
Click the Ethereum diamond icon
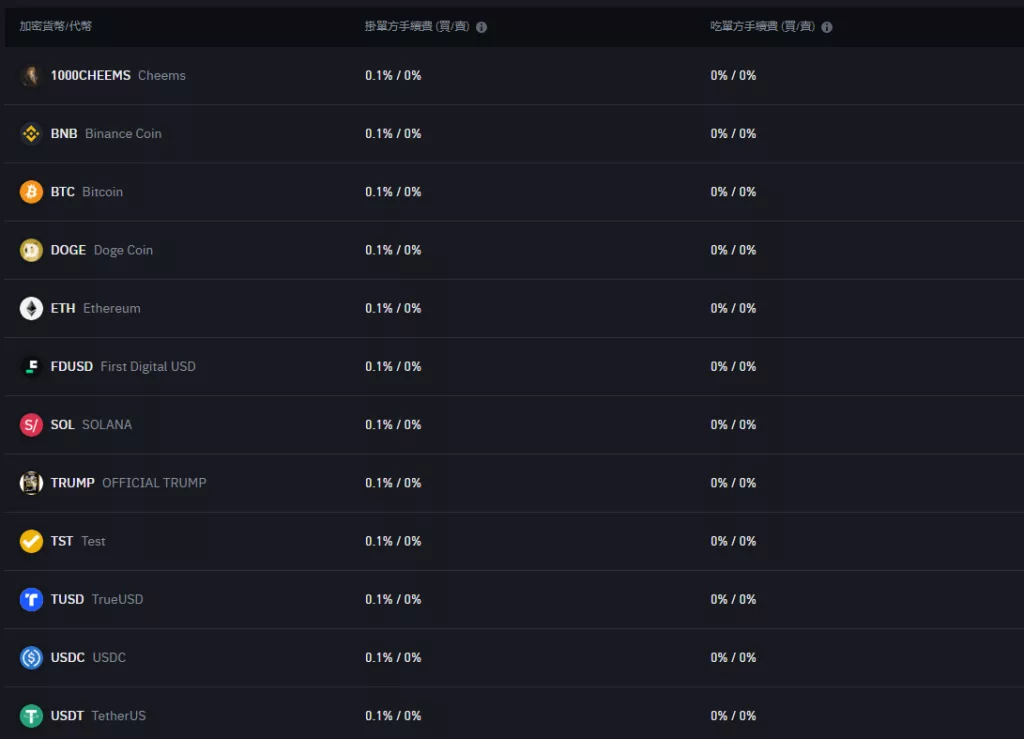(x=31, y=308)
